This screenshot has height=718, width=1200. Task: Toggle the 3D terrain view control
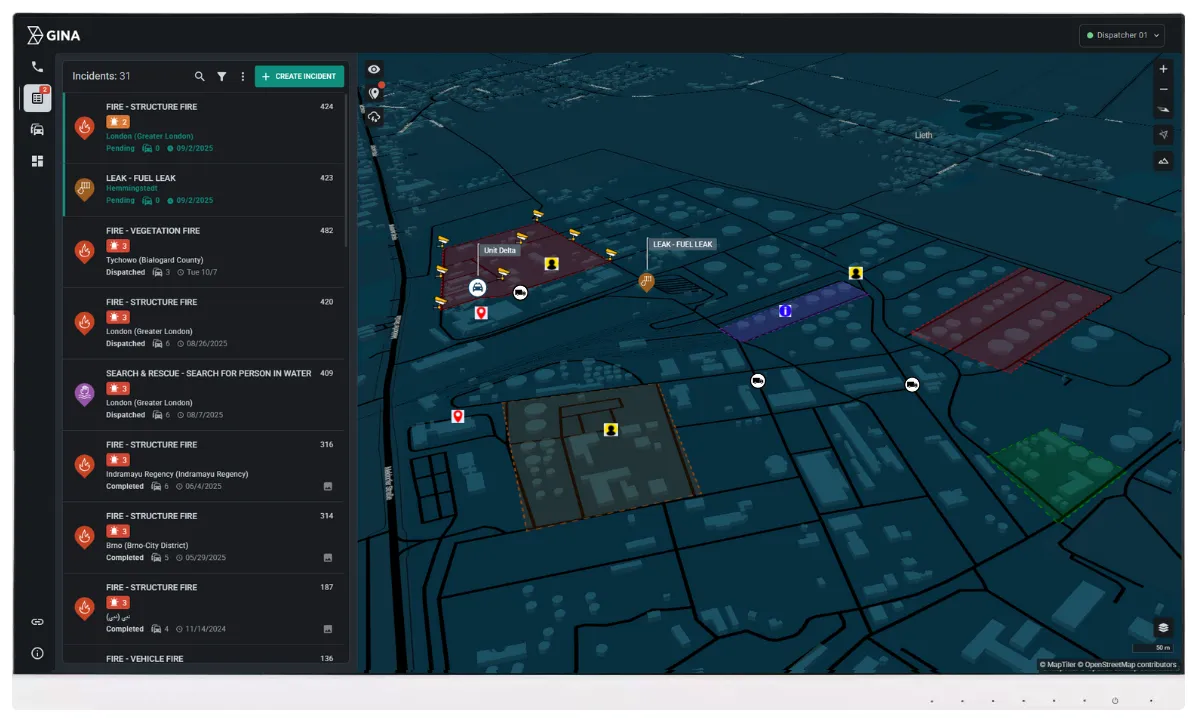1163,160
